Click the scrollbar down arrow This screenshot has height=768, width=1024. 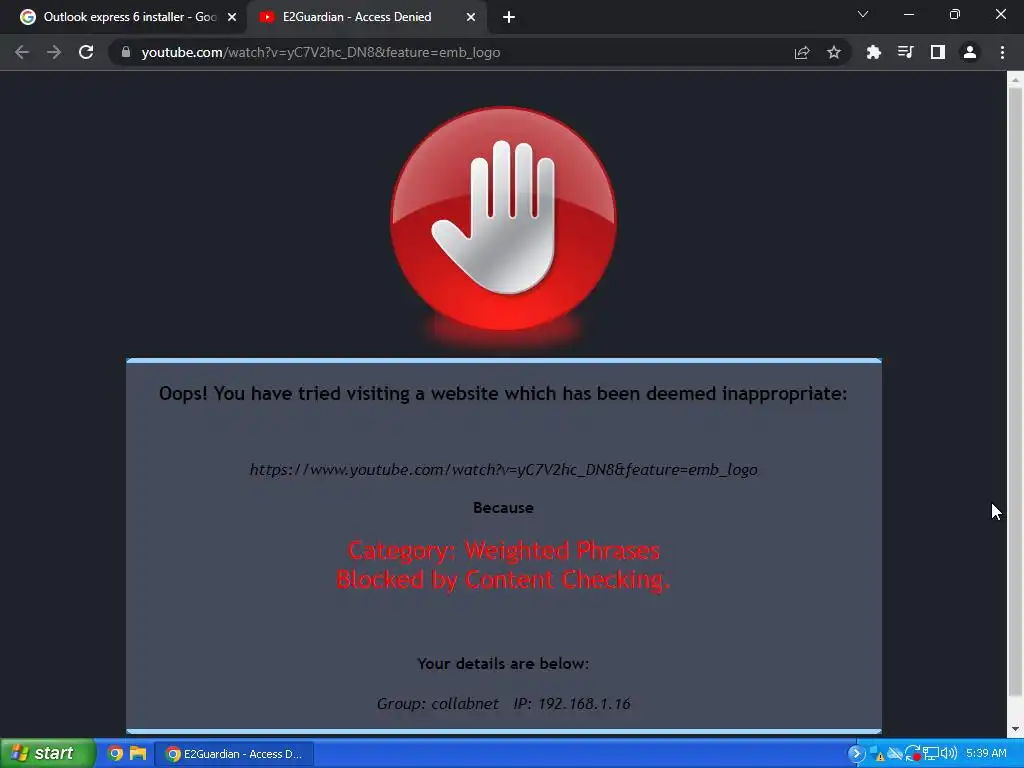pyautogui.click(x=1015, y=729)
